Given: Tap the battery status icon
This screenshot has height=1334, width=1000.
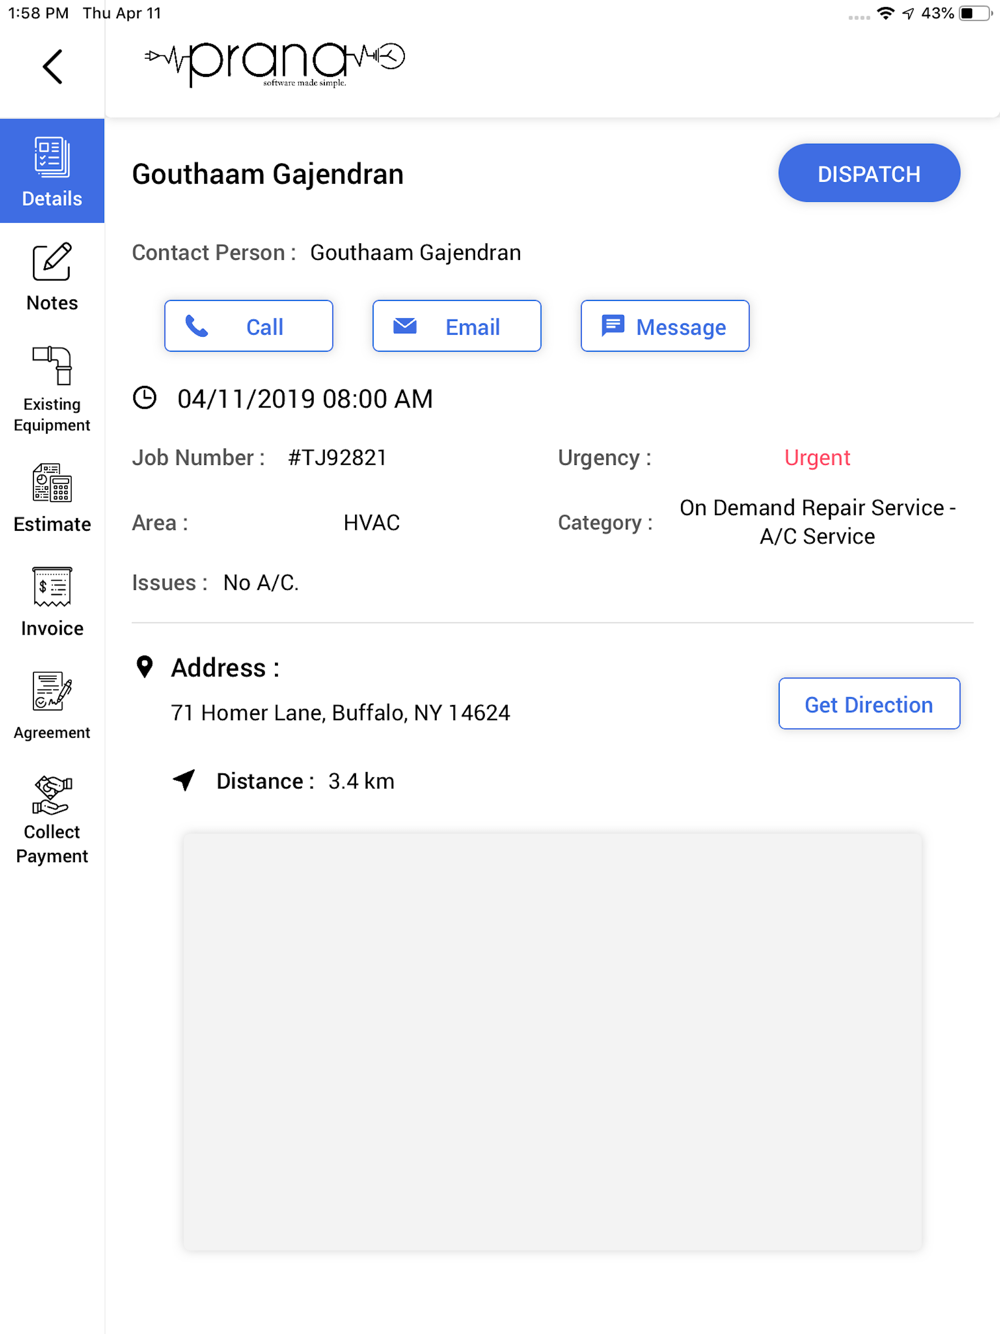Looking at the screenshot, I should [x=975, y=13].
